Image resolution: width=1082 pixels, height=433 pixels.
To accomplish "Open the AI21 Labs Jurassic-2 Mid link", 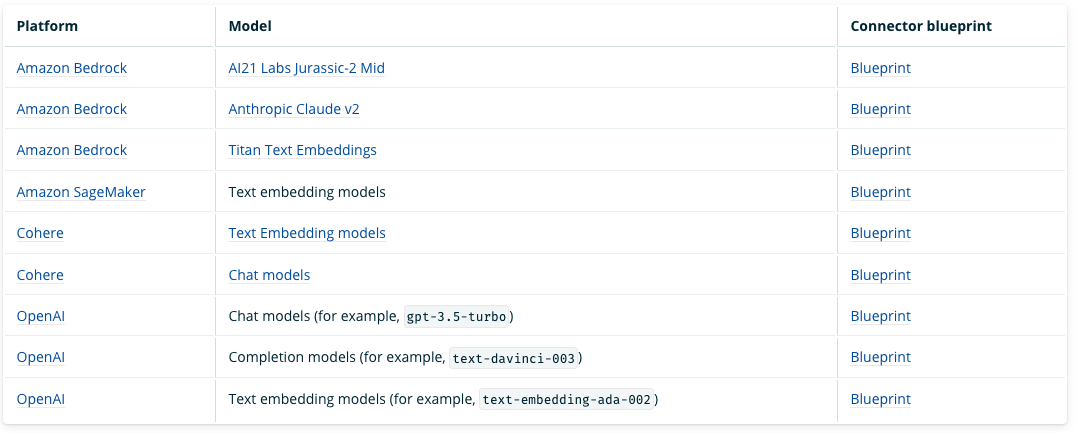I will [306, 68].
